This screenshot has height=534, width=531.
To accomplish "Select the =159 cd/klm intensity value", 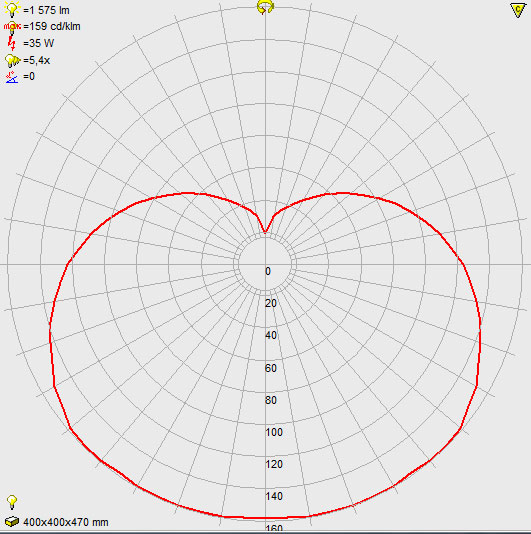I will (x=52, y=27).
